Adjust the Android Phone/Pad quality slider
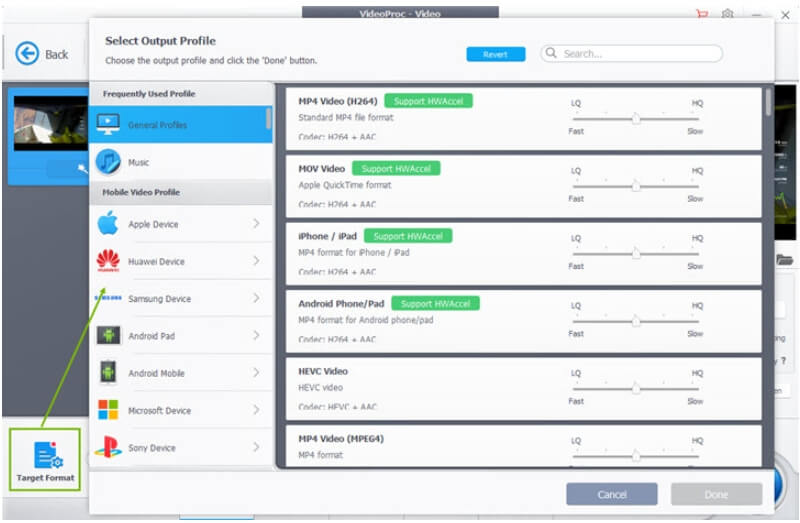This screenshot has height=523, width=800. tap(636, 321)
